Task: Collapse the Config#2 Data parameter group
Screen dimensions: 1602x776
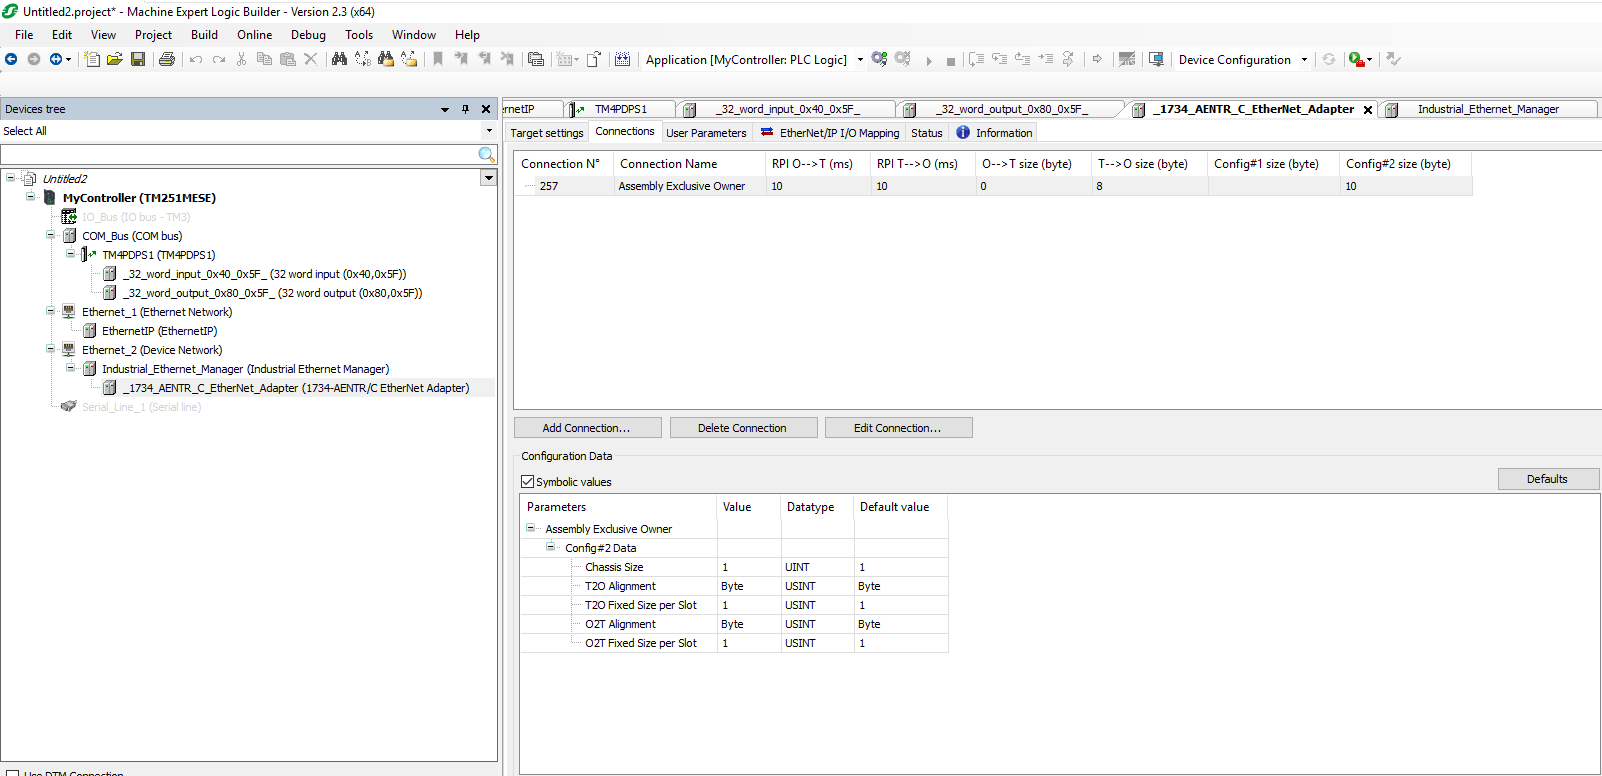Action: [x=550, y=548]
